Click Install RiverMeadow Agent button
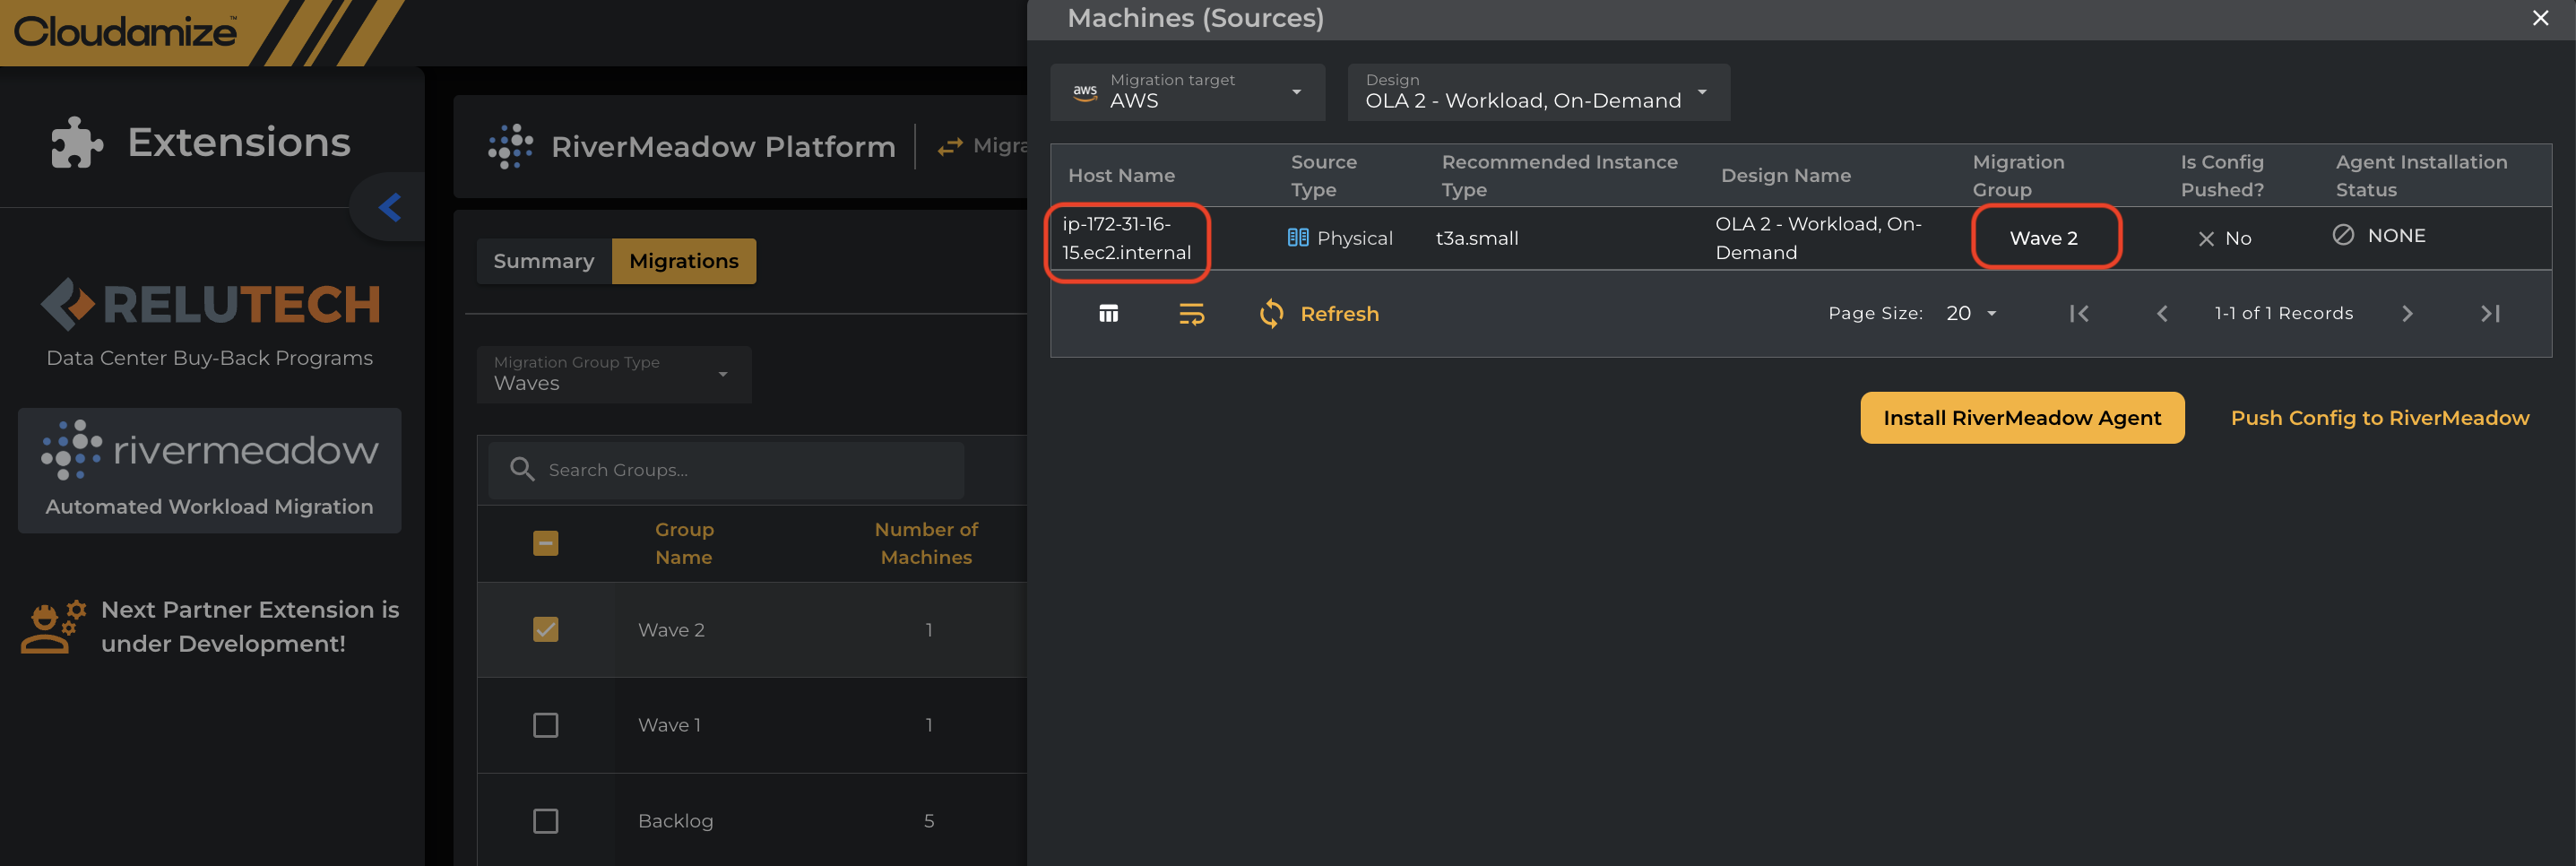 [x=2022, y=418]
